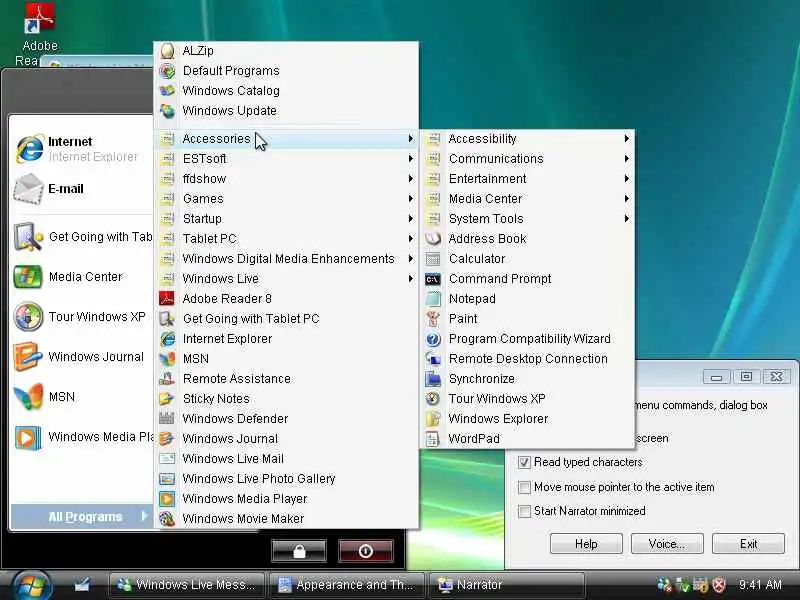Expand the Accessibility submenu
The height and width of the screenshot is (600, 800).
coord(527,139)
